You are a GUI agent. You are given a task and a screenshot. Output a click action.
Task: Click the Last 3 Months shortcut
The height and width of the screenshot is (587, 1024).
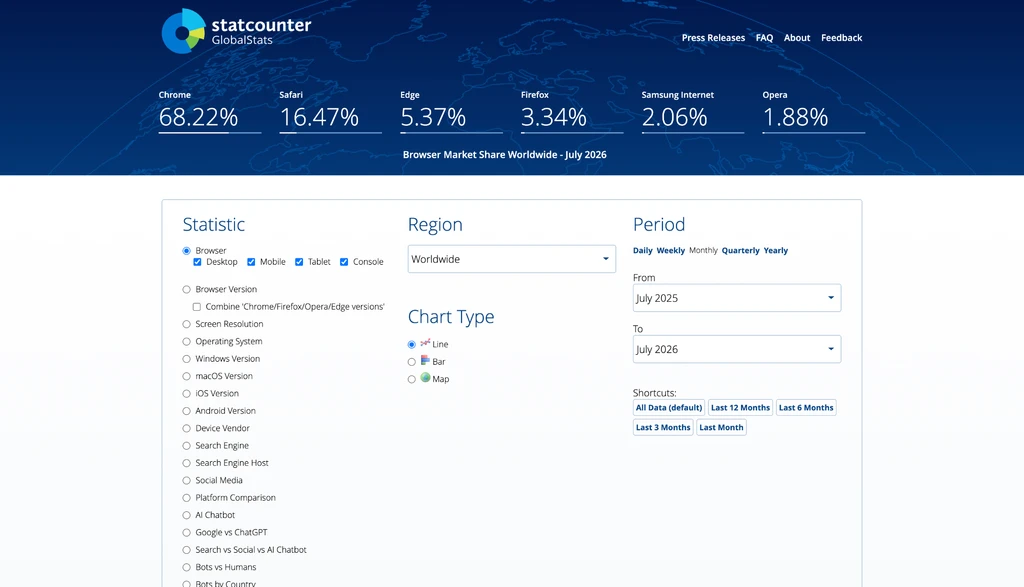click(663, 427)
